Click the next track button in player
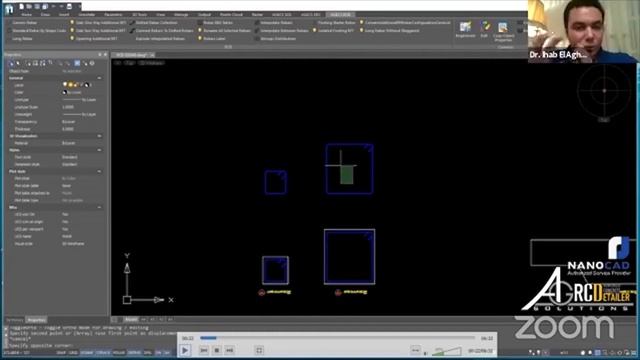 tap(229, 350)
